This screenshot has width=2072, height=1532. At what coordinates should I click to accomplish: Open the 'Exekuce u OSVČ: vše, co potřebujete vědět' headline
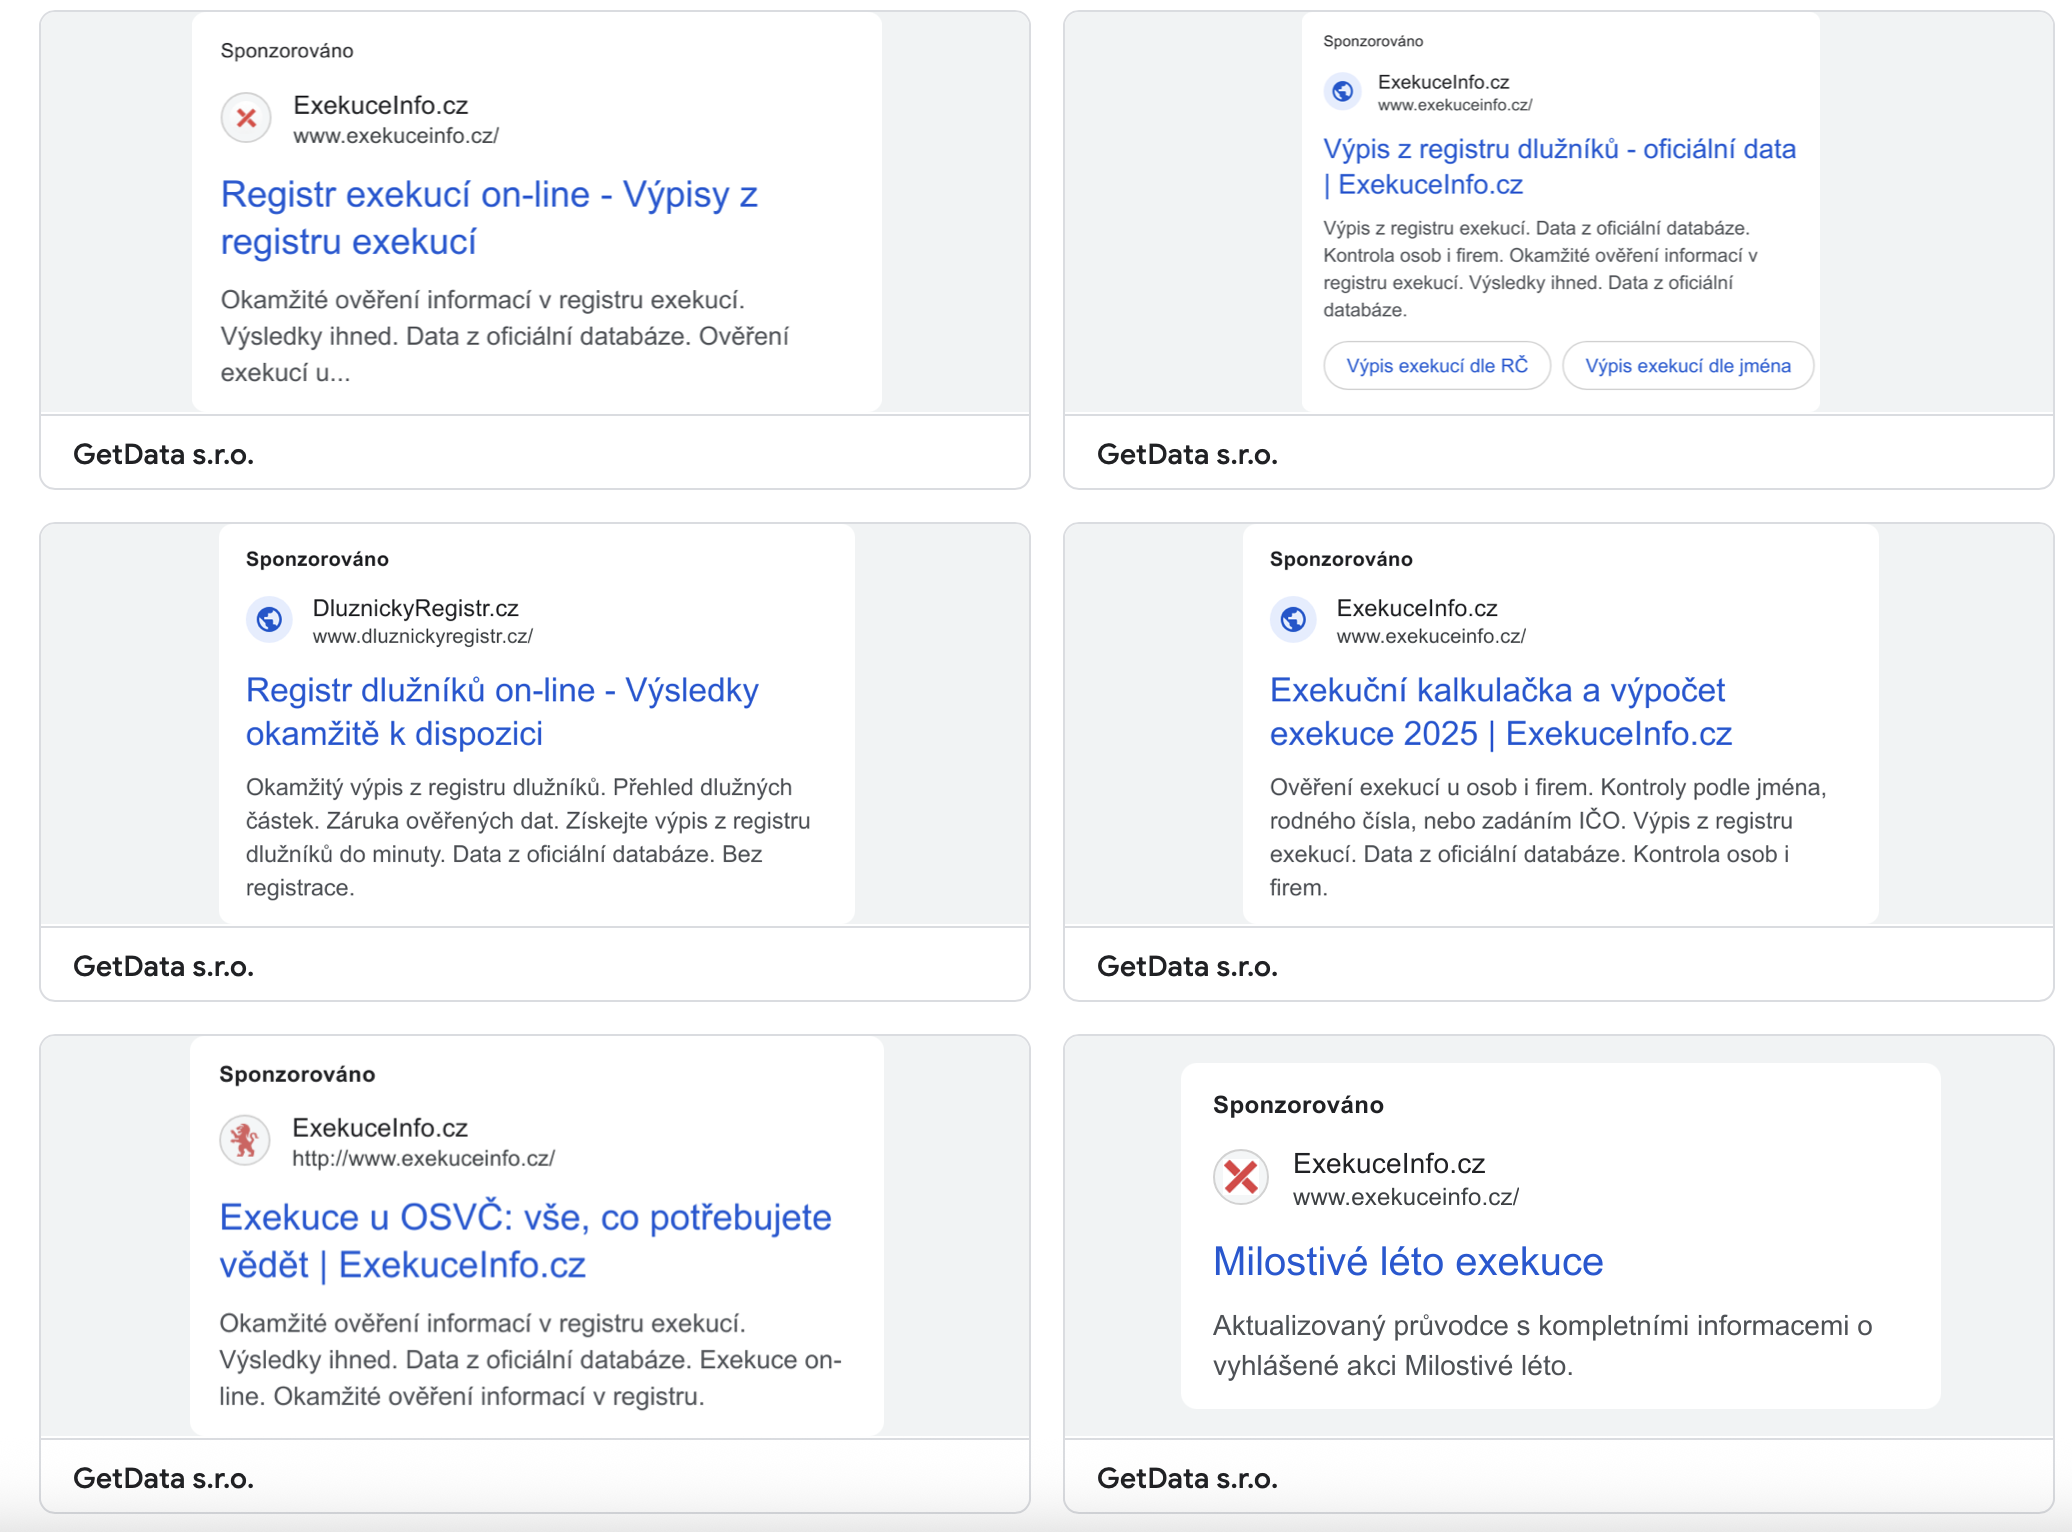[525, 1241]
